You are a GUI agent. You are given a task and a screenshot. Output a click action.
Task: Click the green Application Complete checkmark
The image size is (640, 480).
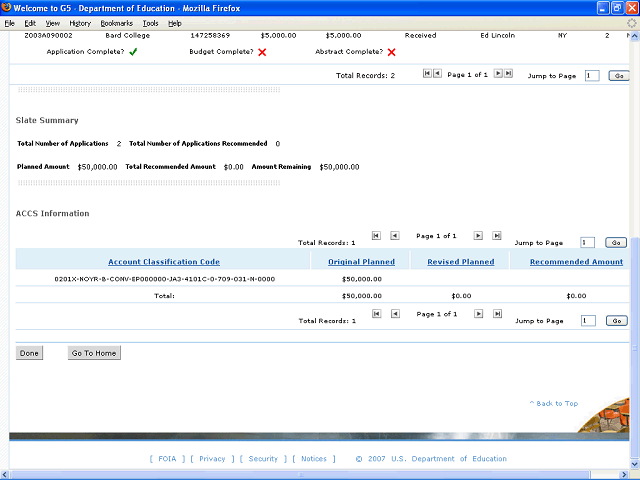pyautogui.click(x=133, y=52)
